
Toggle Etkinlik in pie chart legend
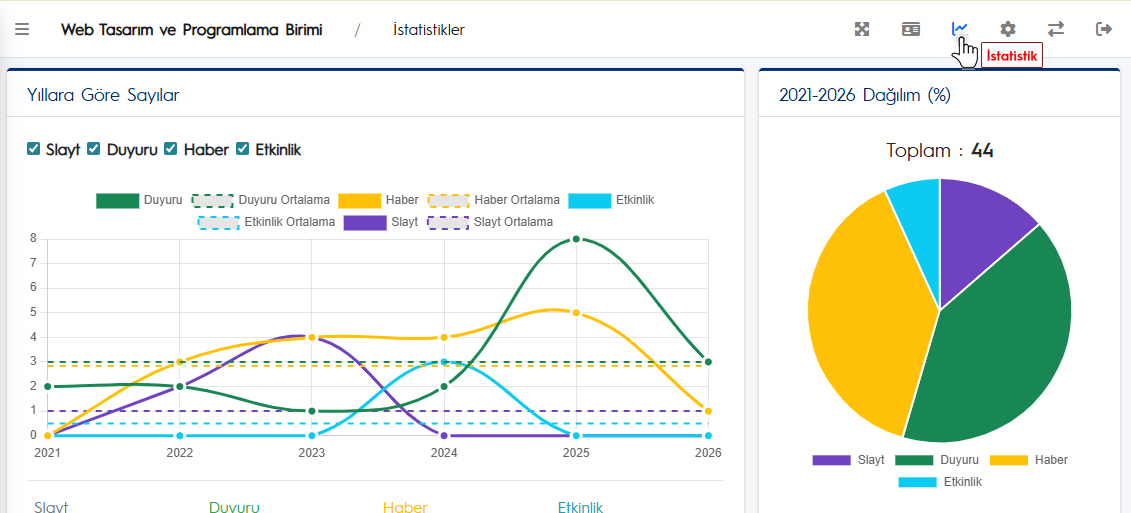pyautogui.click(x=940, y=482)
